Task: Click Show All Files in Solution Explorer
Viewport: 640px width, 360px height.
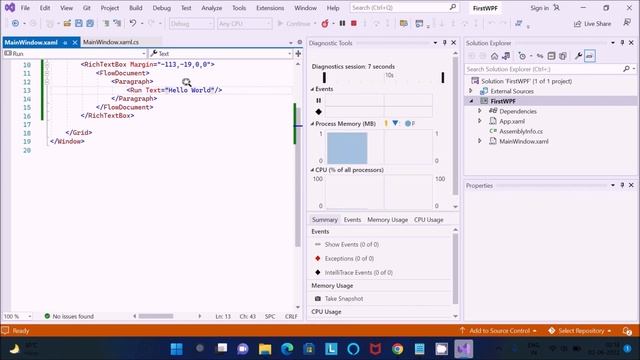Action: point(562,56)
